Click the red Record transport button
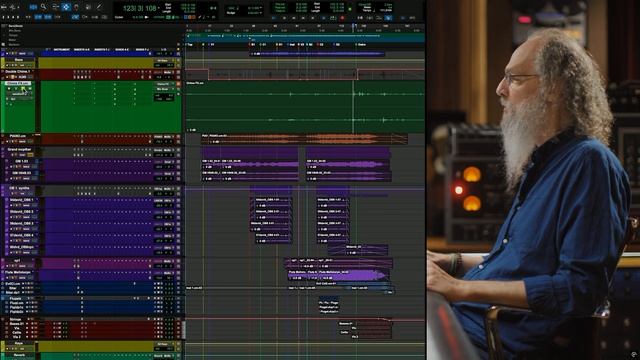The width and height of the screenshot is (640, 360). pos(342,18)
